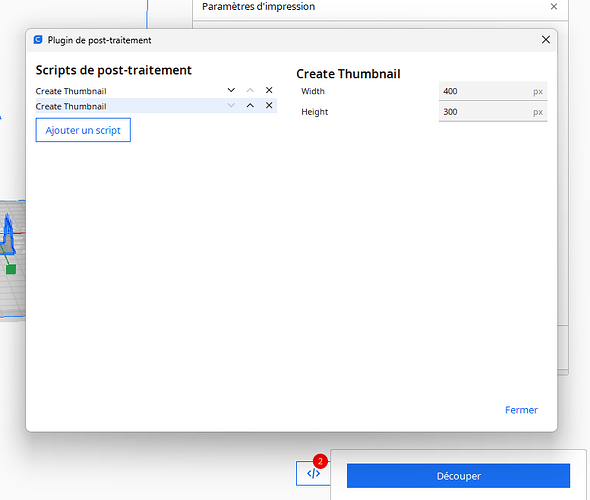590x500 pixels.
Task: Click the greyed up arrow on first script
Action: click(x=250, y=90)
